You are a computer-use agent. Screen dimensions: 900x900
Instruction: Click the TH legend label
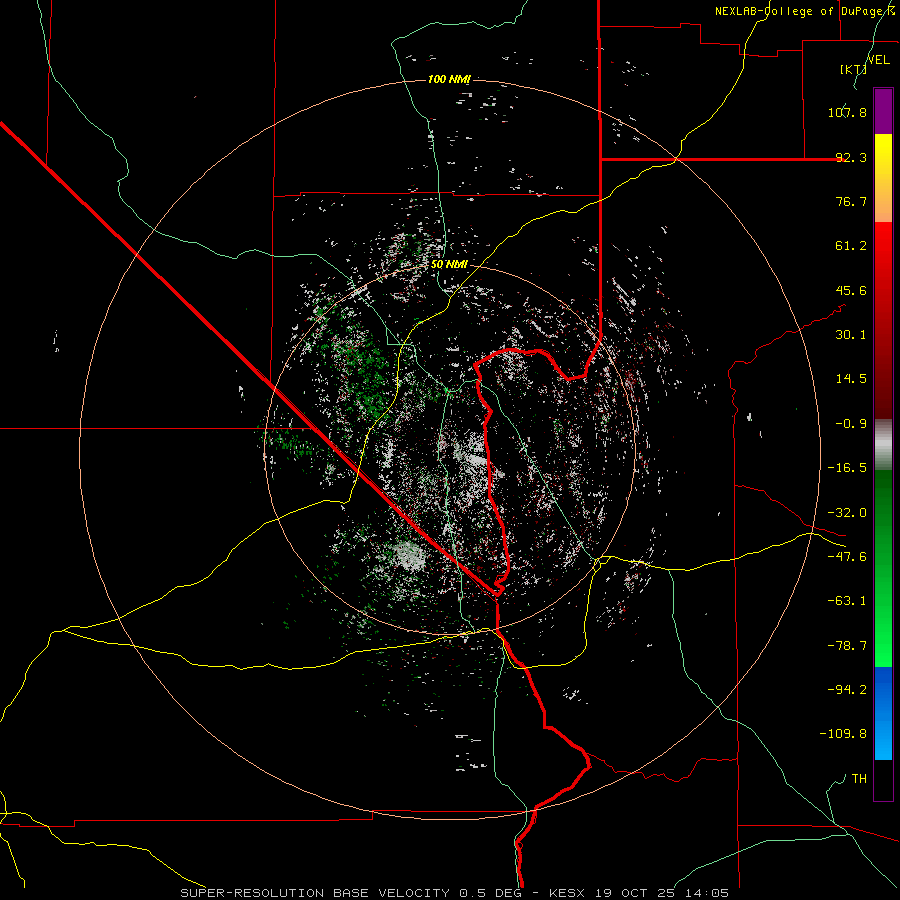click(859, 779)
